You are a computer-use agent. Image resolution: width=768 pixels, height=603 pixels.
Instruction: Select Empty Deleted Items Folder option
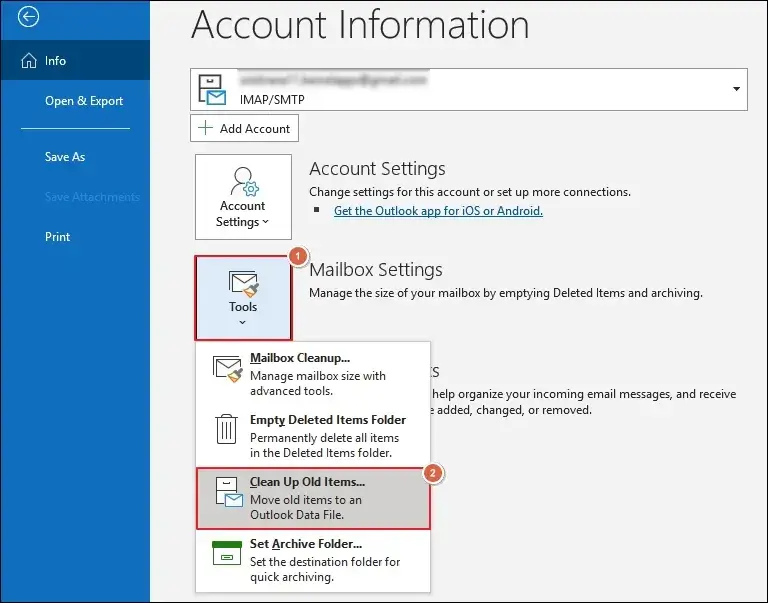pos(313,435)
